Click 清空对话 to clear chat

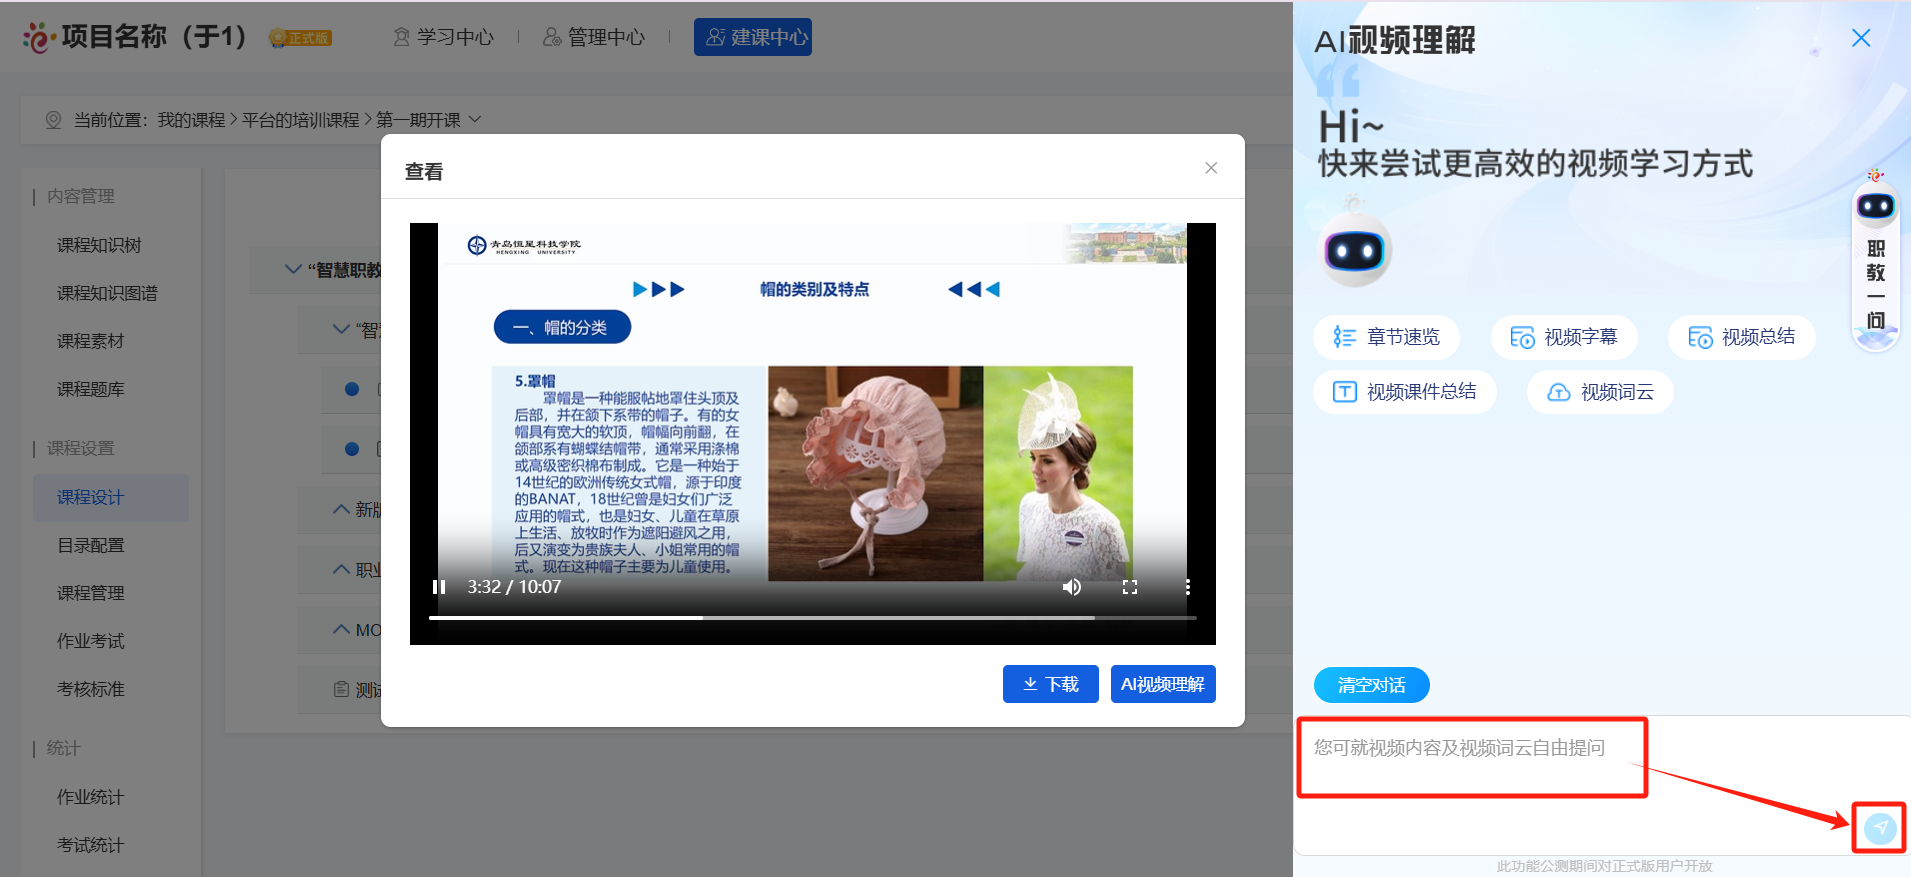click(x=1371, y=685)
